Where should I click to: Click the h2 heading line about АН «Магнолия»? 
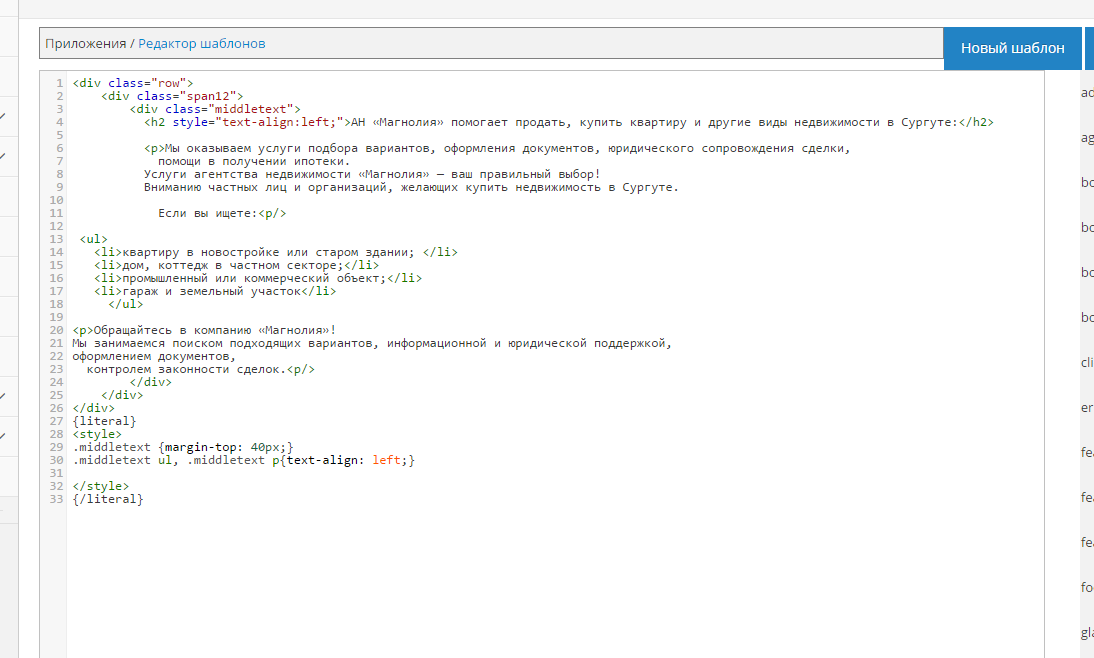[x=569, y=122]
